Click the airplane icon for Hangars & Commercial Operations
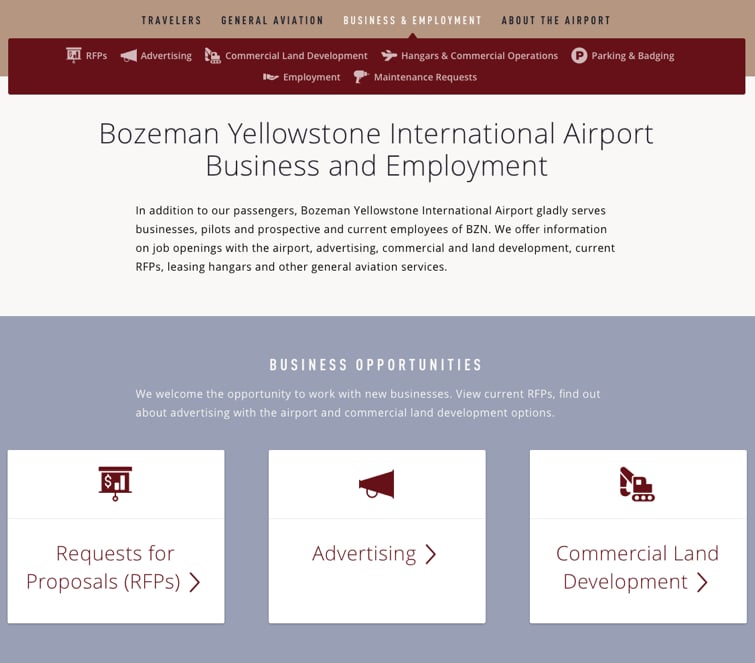Image resolution: width=755 pixels, height=663 pixels. click(x=389, y=56)
